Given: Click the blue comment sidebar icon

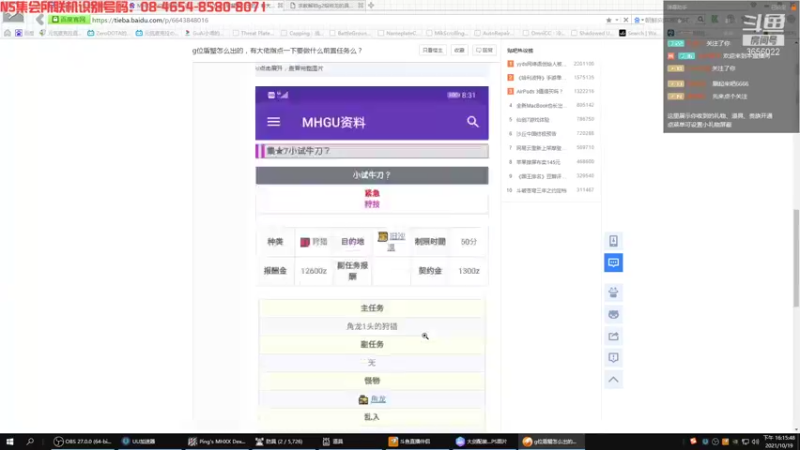Looking at the screenshot, I should [x=613, y=263].
